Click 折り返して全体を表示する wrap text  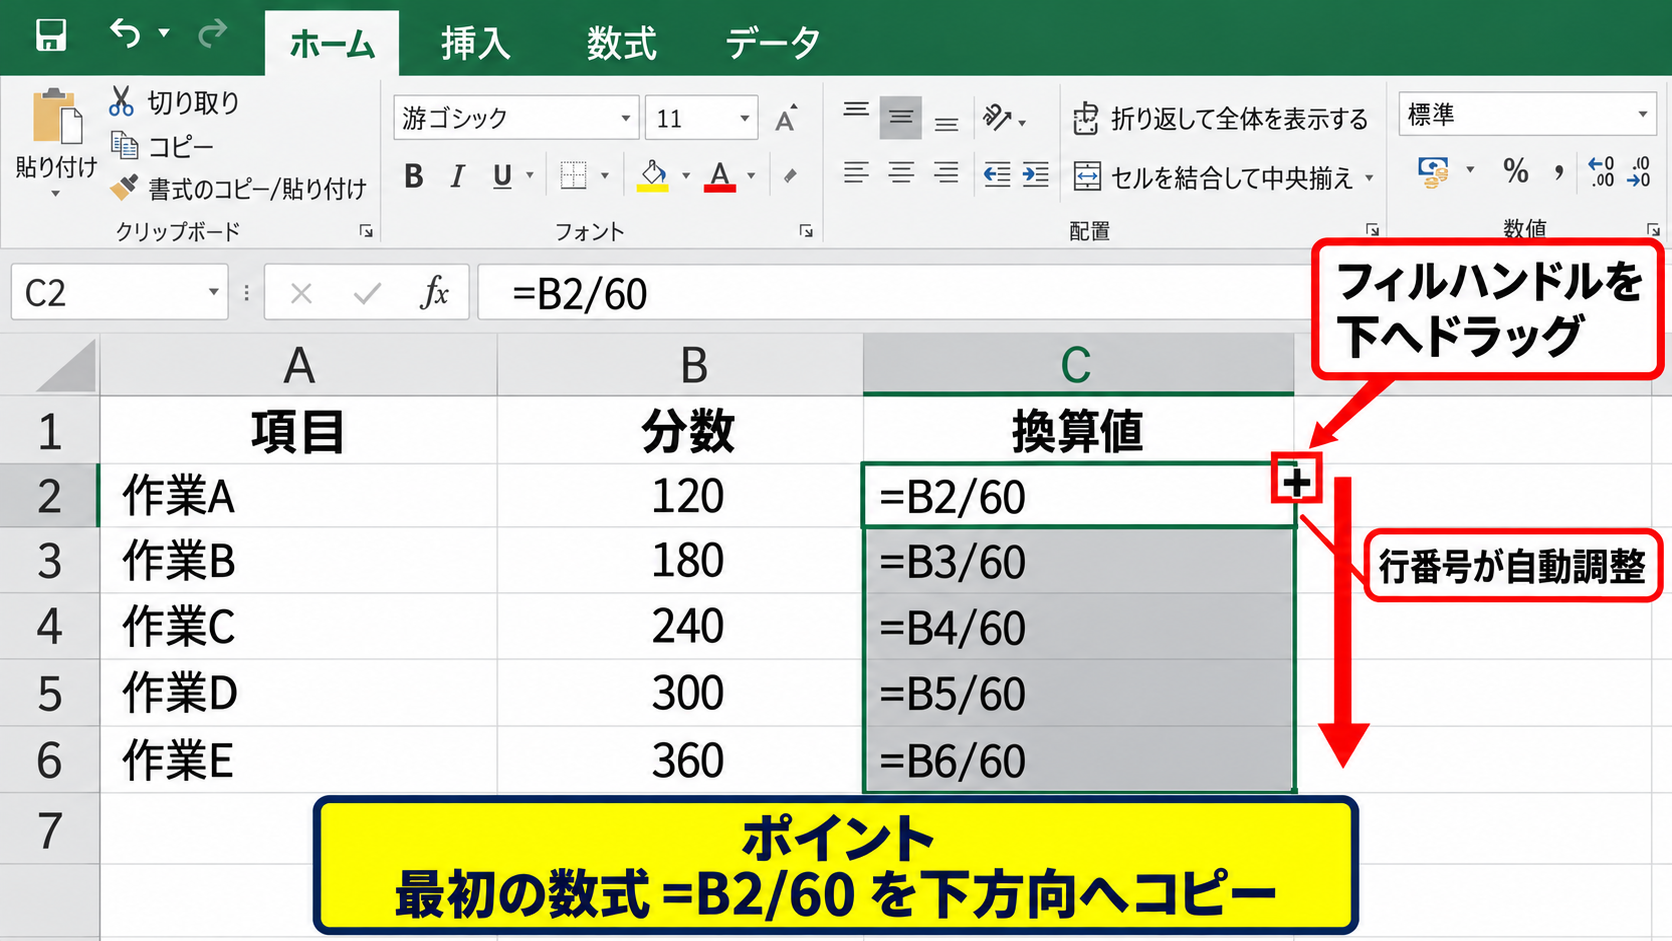pyautogui.click(x=1220, y=119)
